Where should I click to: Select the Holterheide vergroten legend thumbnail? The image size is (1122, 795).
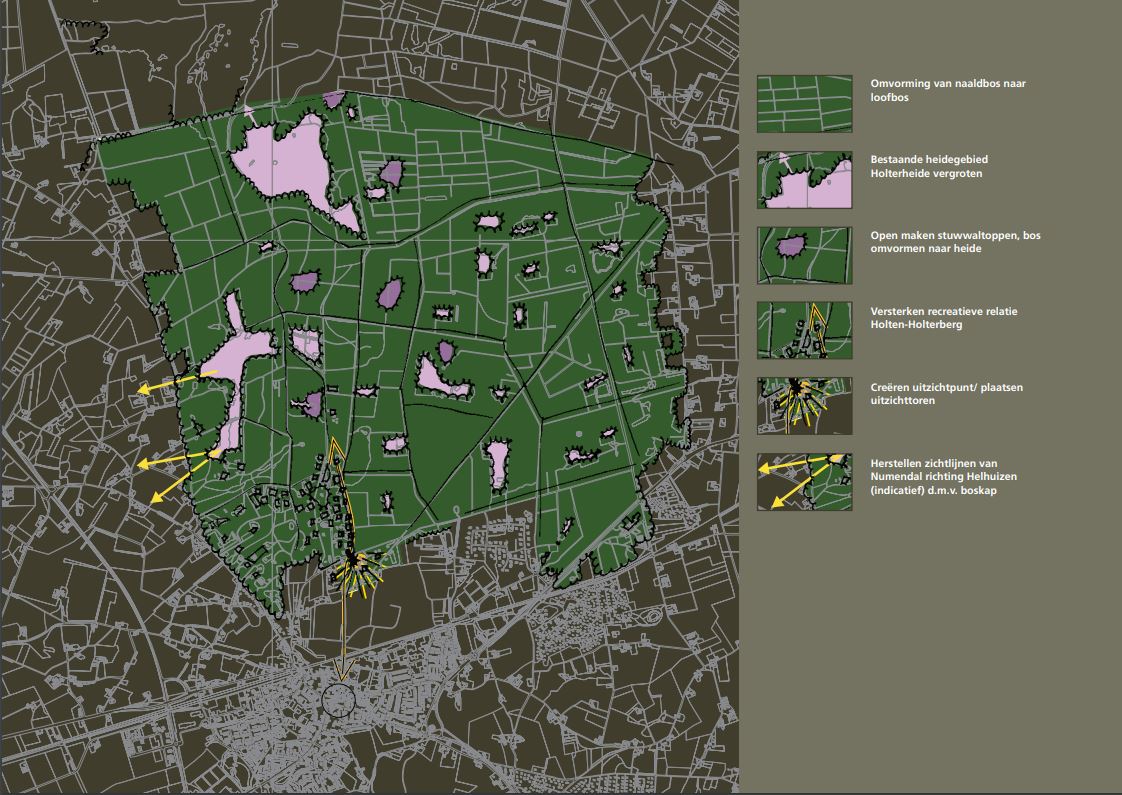(x=804, y=180)
